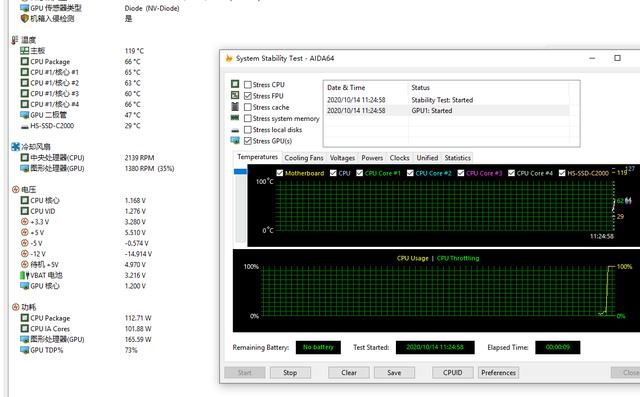Uncheck the Stress FPU checkbox
Viewport: 640px width, 397px height.
coord(248,96)
